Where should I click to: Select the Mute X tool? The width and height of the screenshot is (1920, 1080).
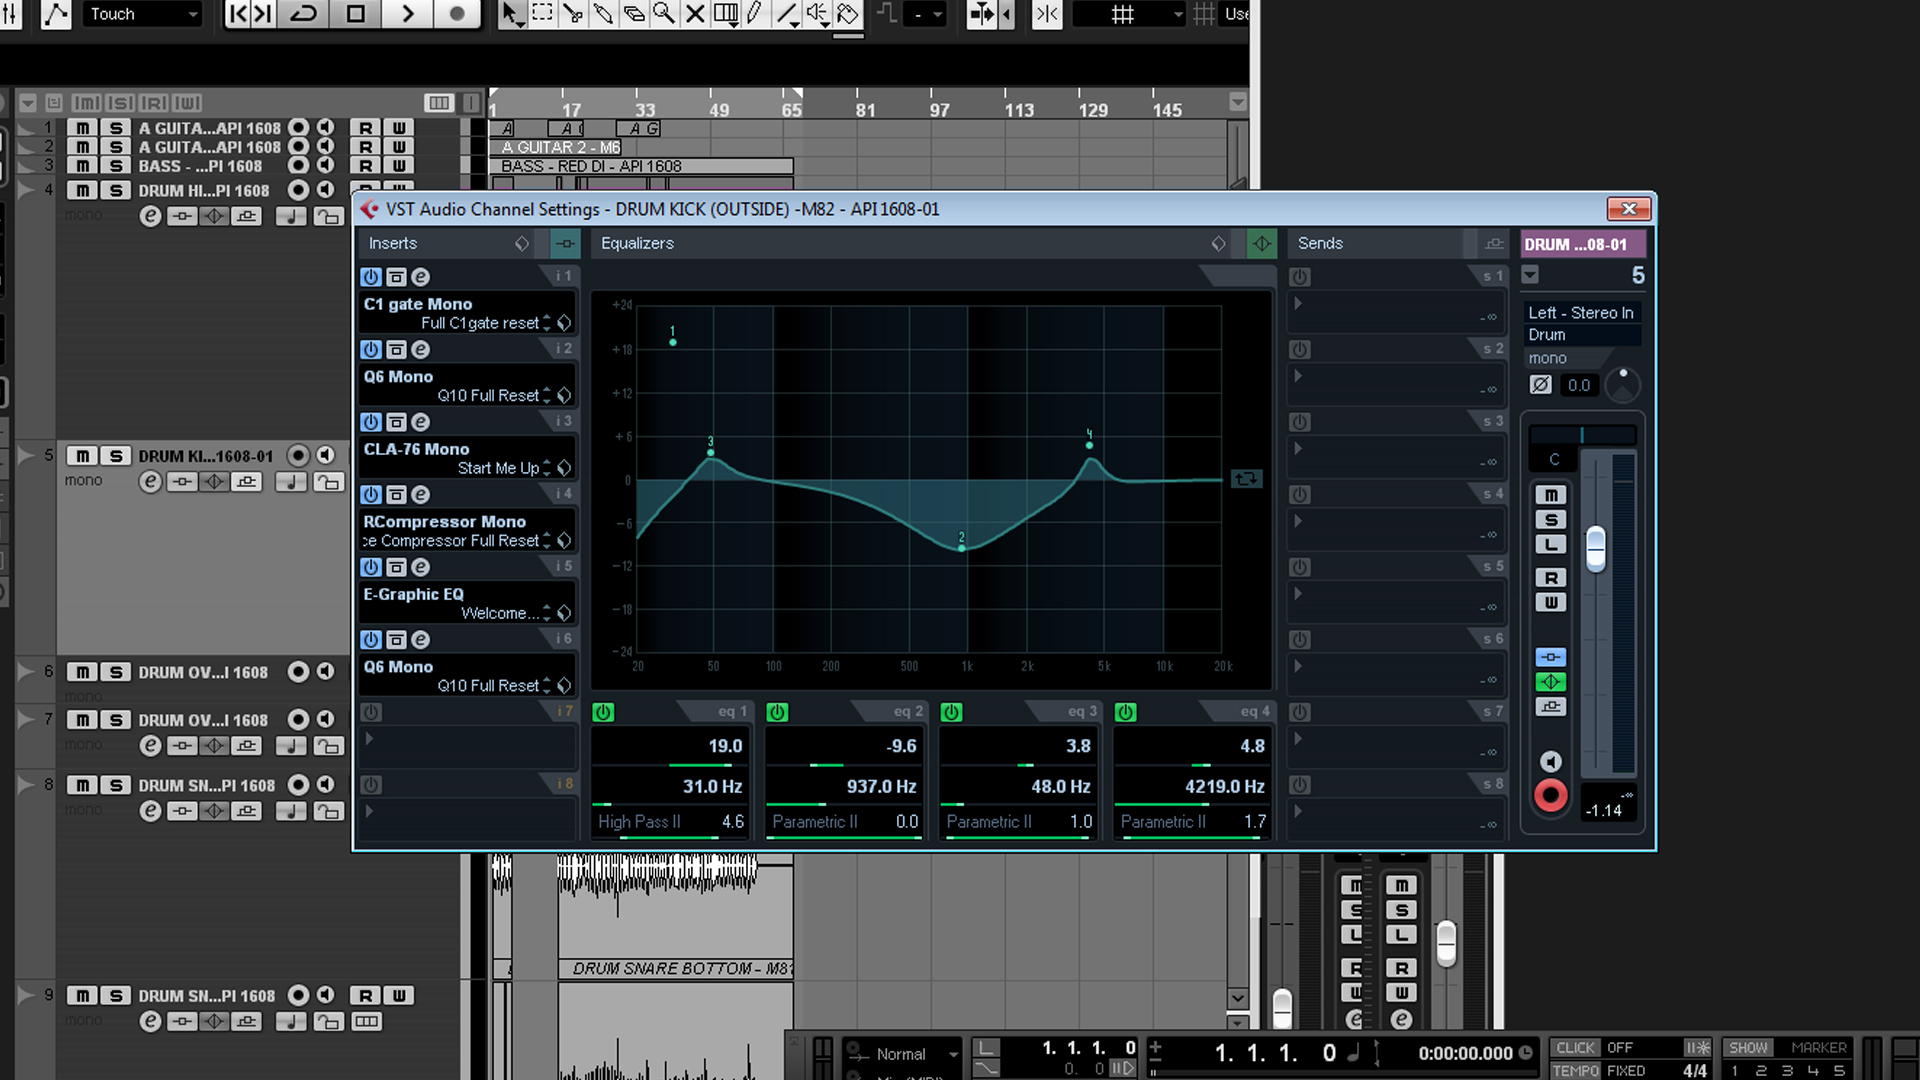coord(695,14)
